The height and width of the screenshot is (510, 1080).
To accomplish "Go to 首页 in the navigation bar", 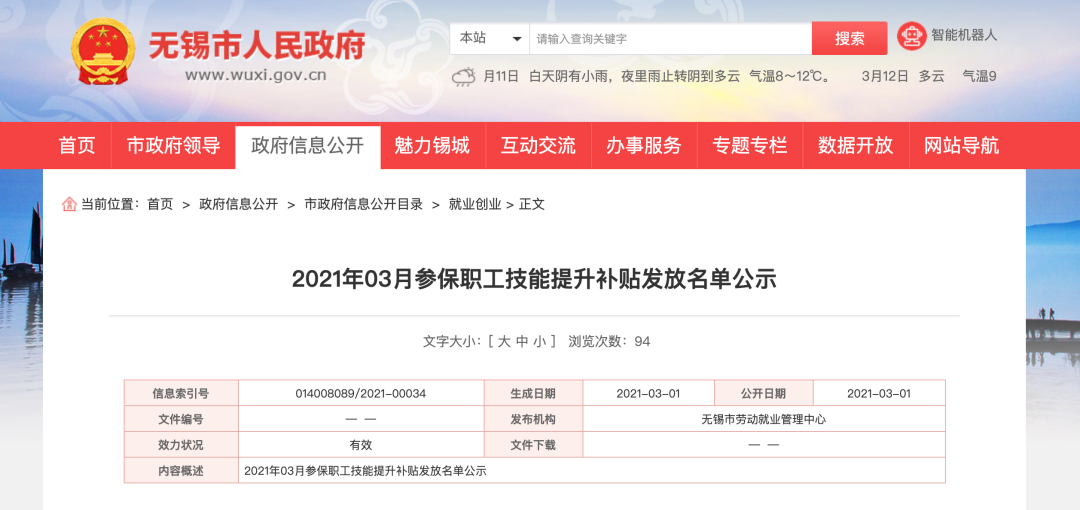I will click(76, 145).
